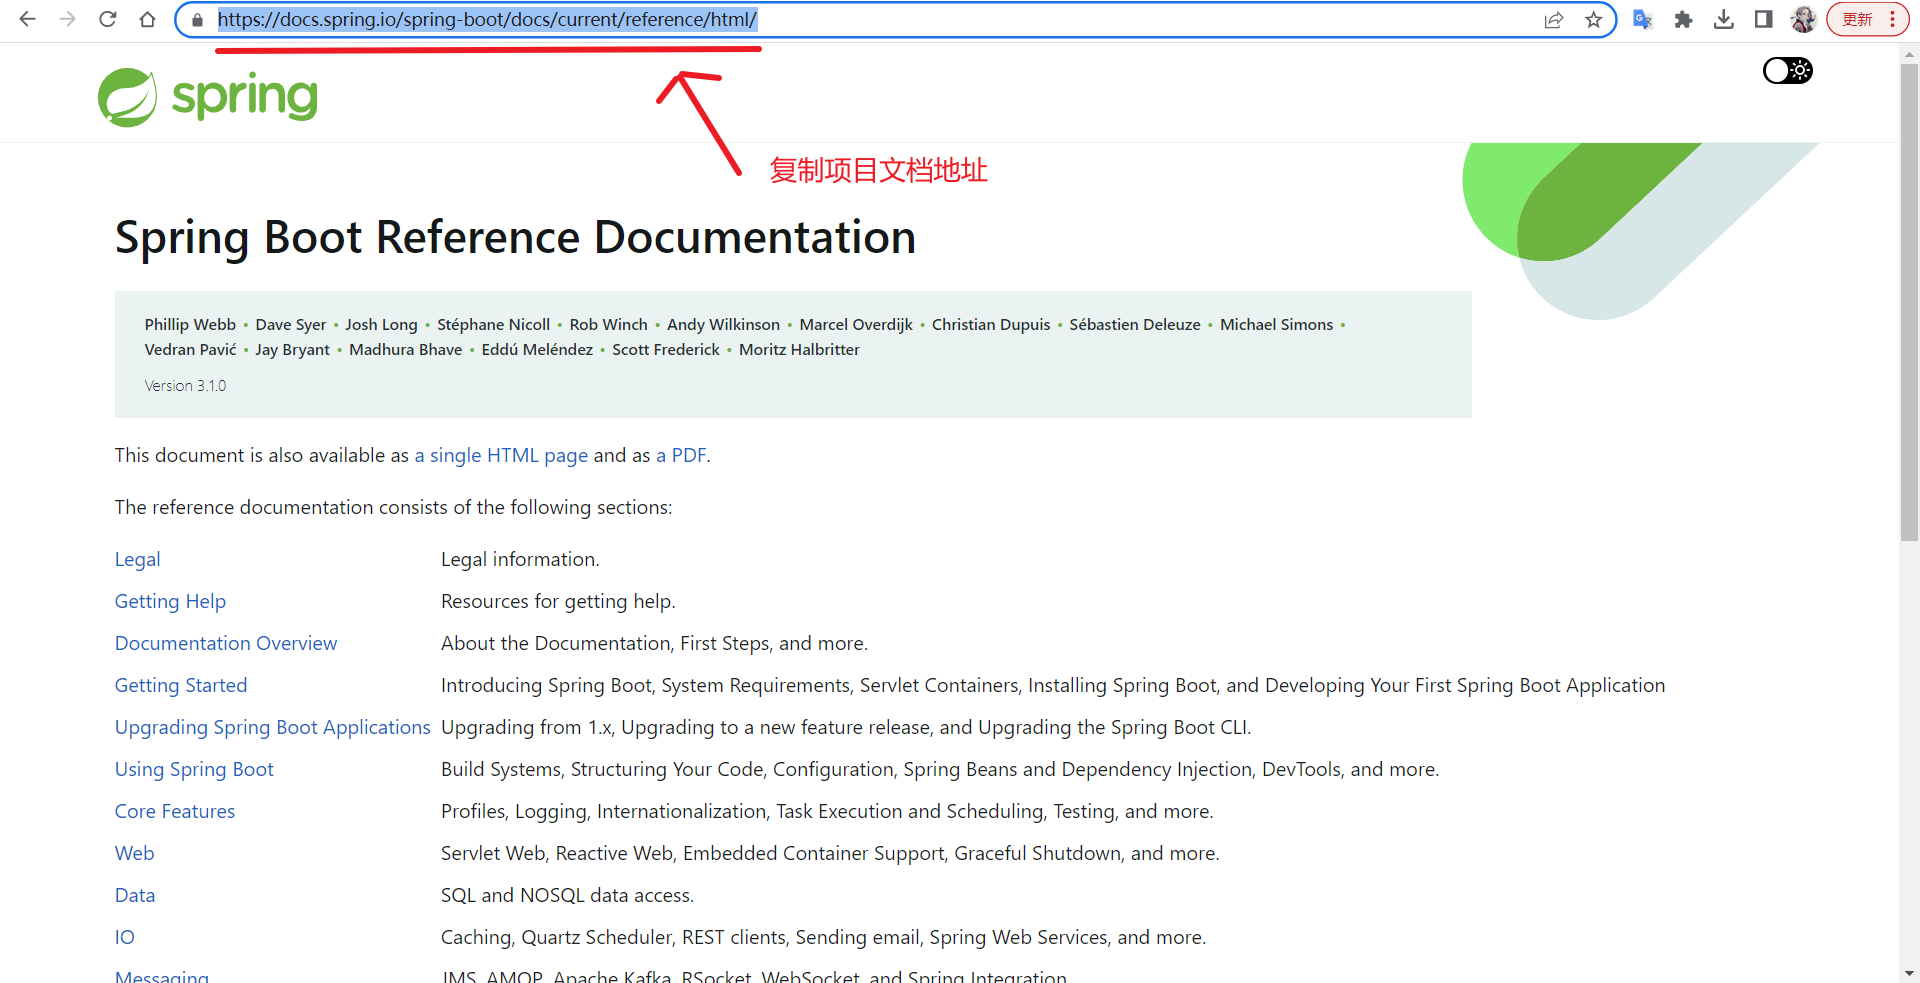
Task: Click the Spring Boot Reference Documentation heading
Action: coord(515,238)
